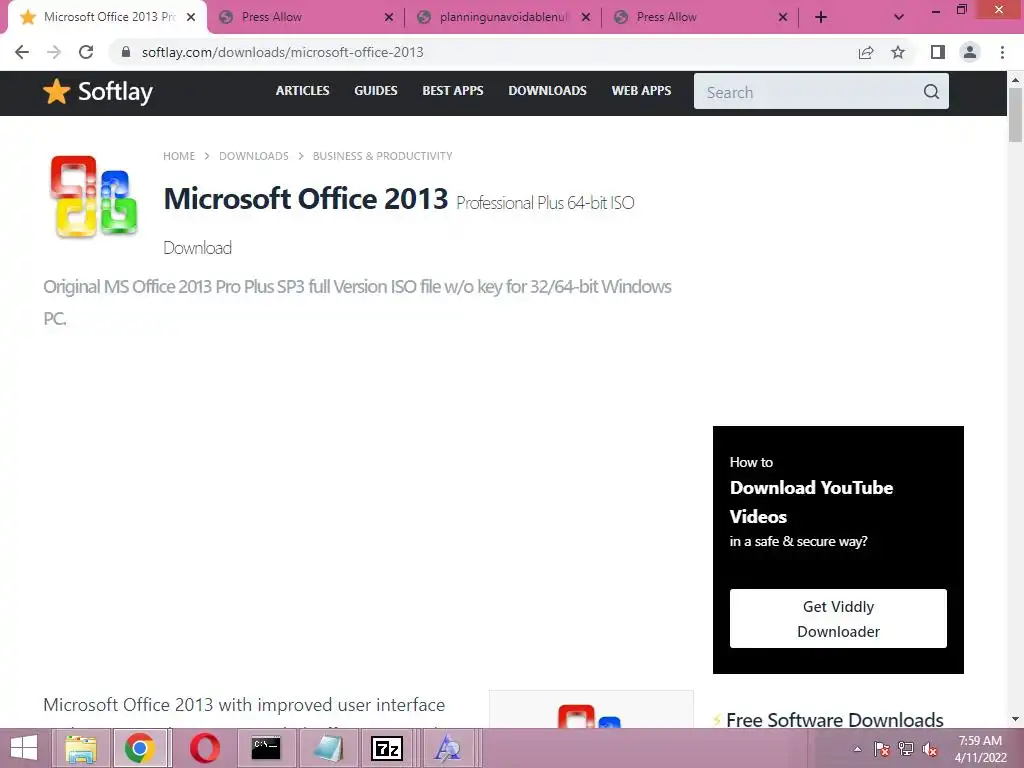Open the notepad taskbar icon
This screenshot has height=768, width=1024.
click(x=327, y=748)
